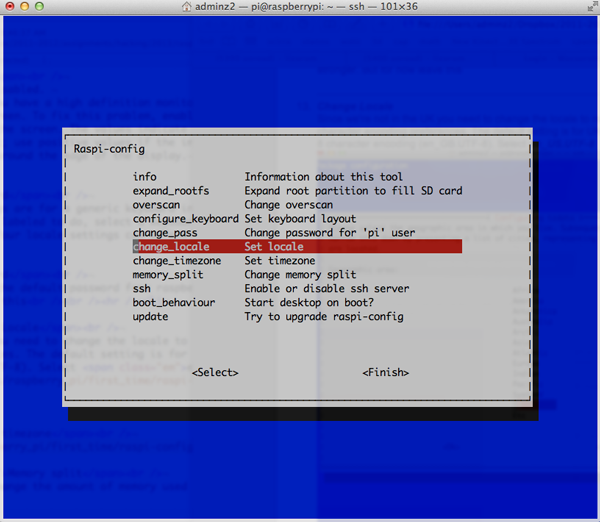Click the window title 'adminz2 — pi@raspberrypi'

pyautogui.click(x=306, y=7)
